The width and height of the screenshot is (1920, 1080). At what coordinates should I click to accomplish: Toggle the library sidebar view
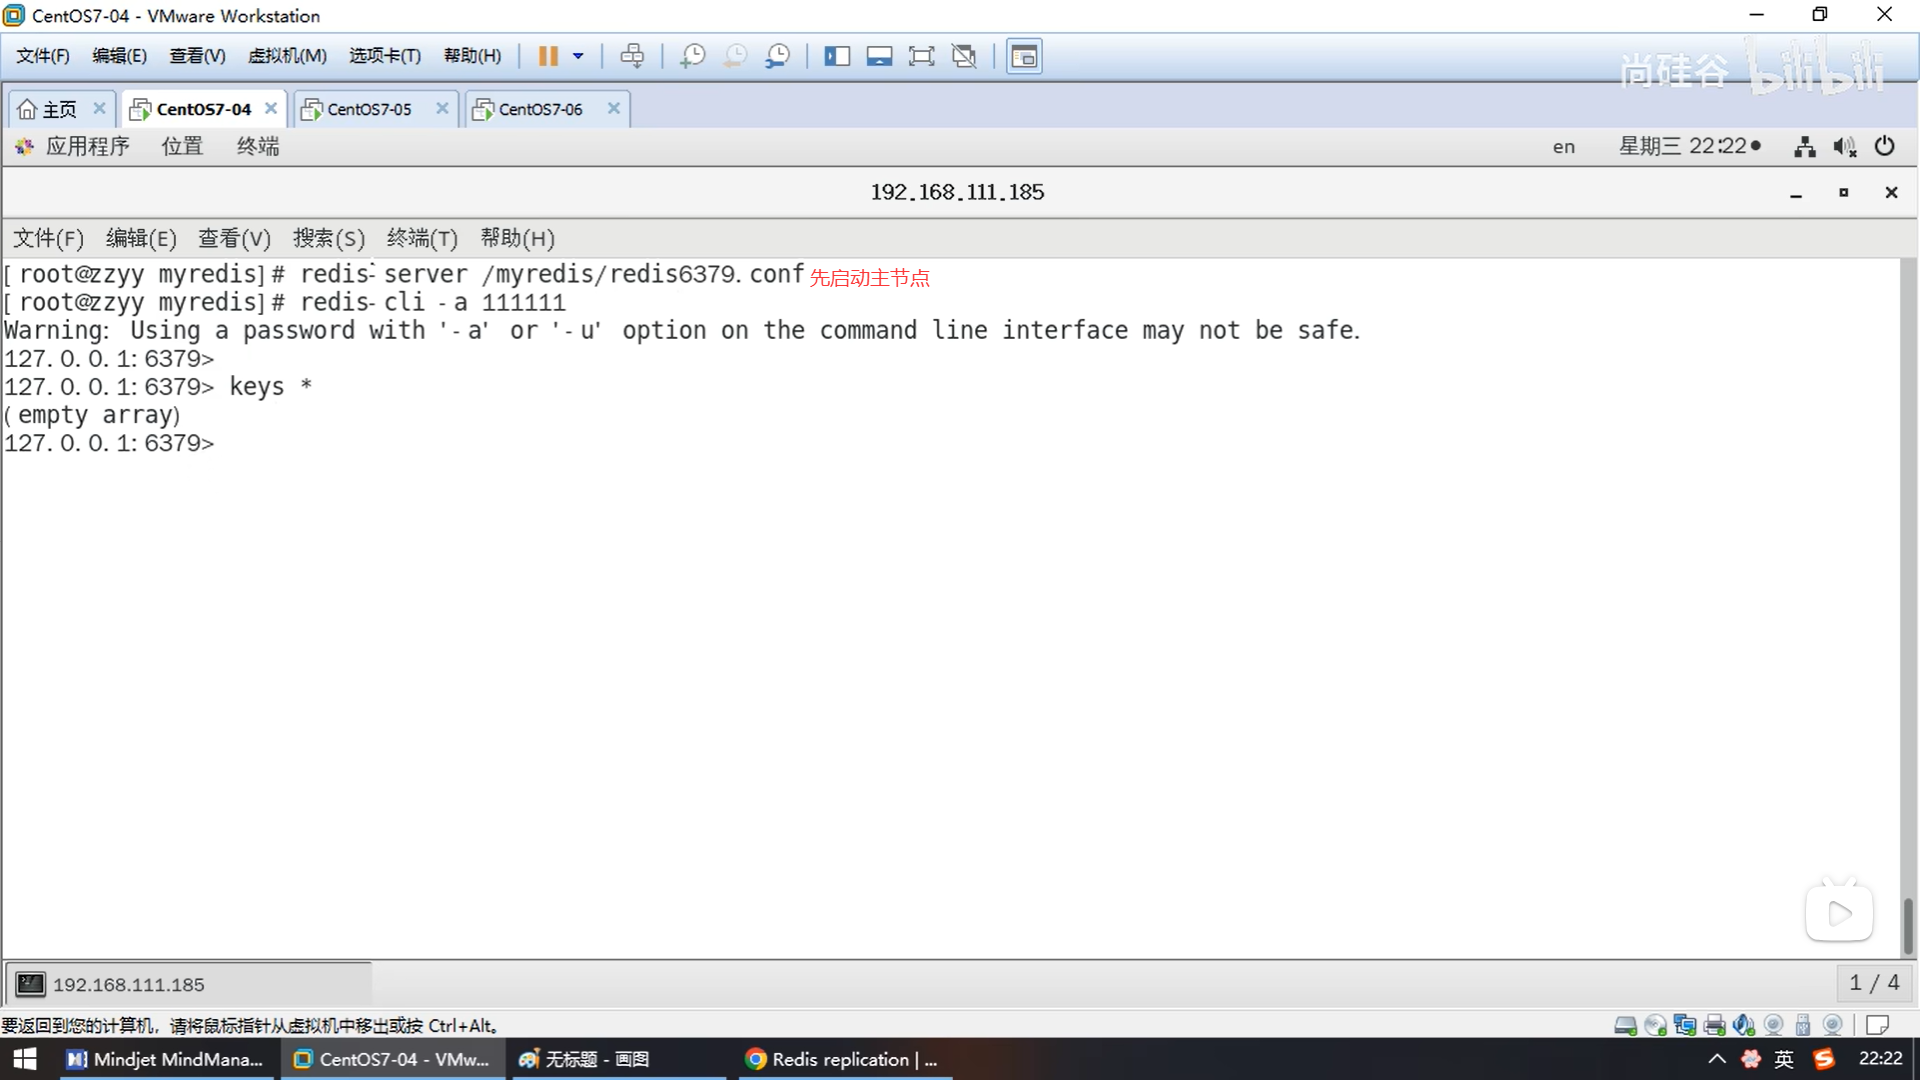coord(836,56)
